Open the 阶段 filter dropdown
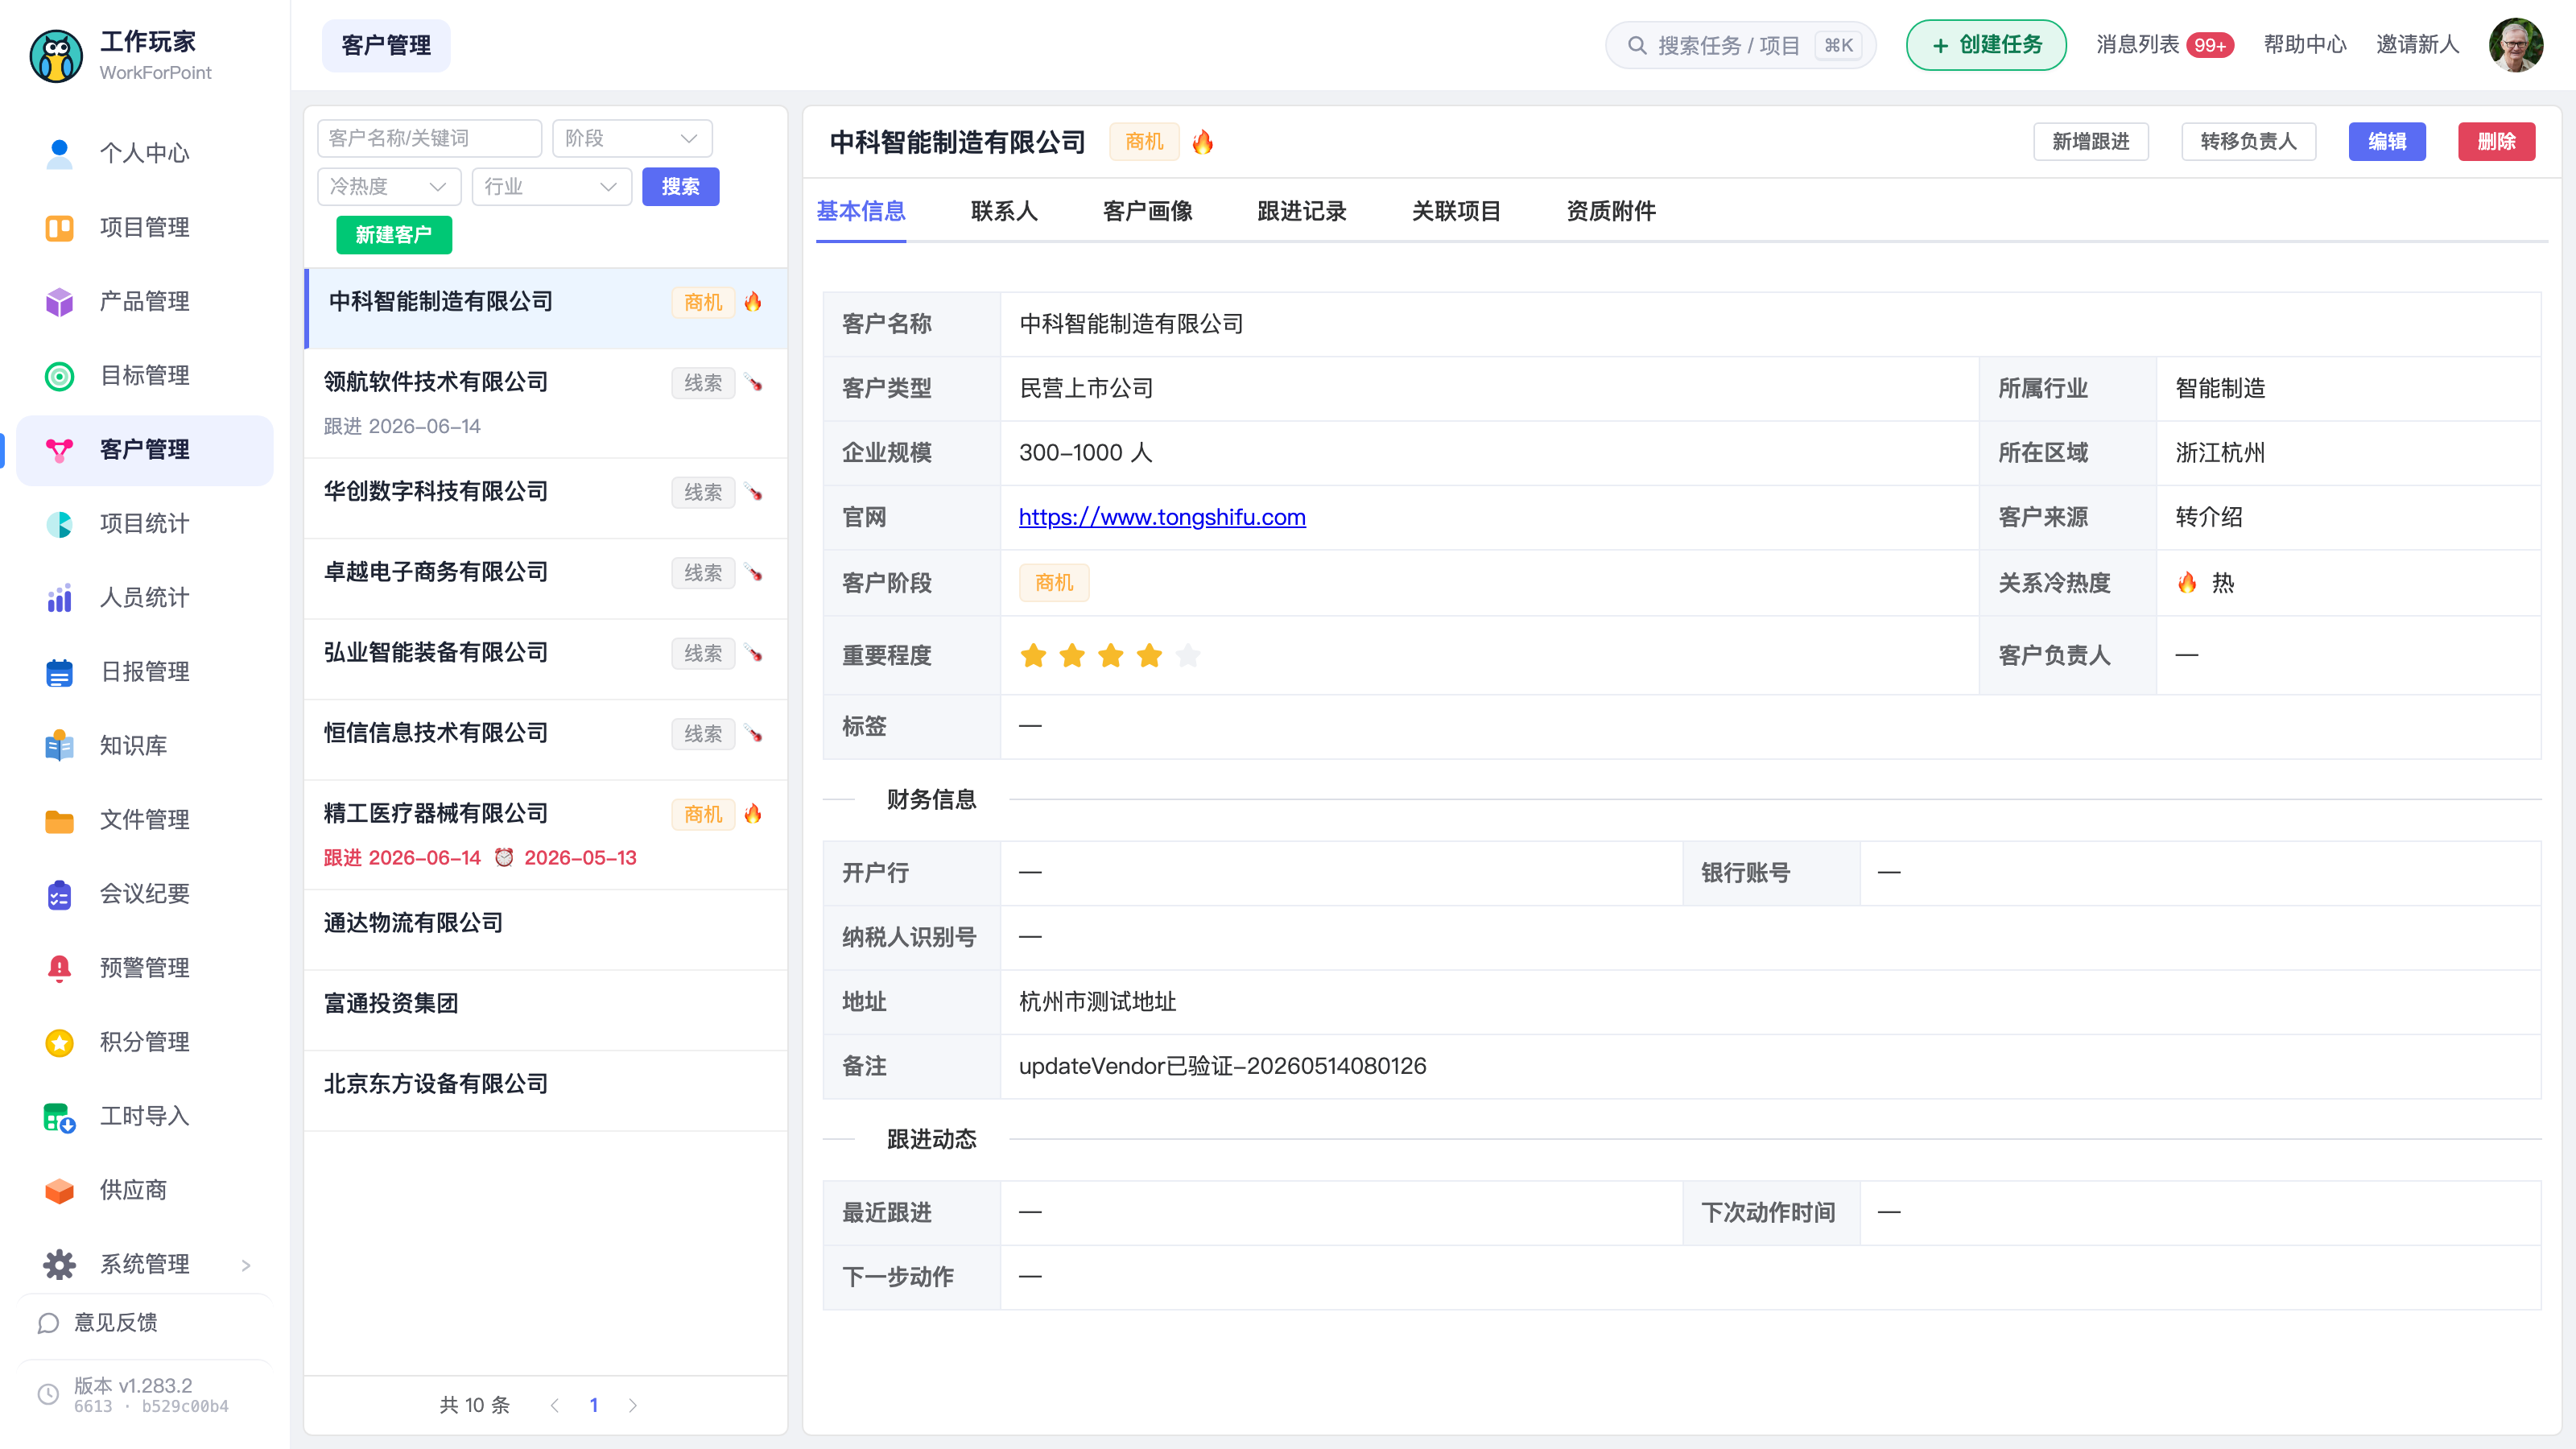The width and height of the screenshot is (2576, 1449). coord(632,138)
